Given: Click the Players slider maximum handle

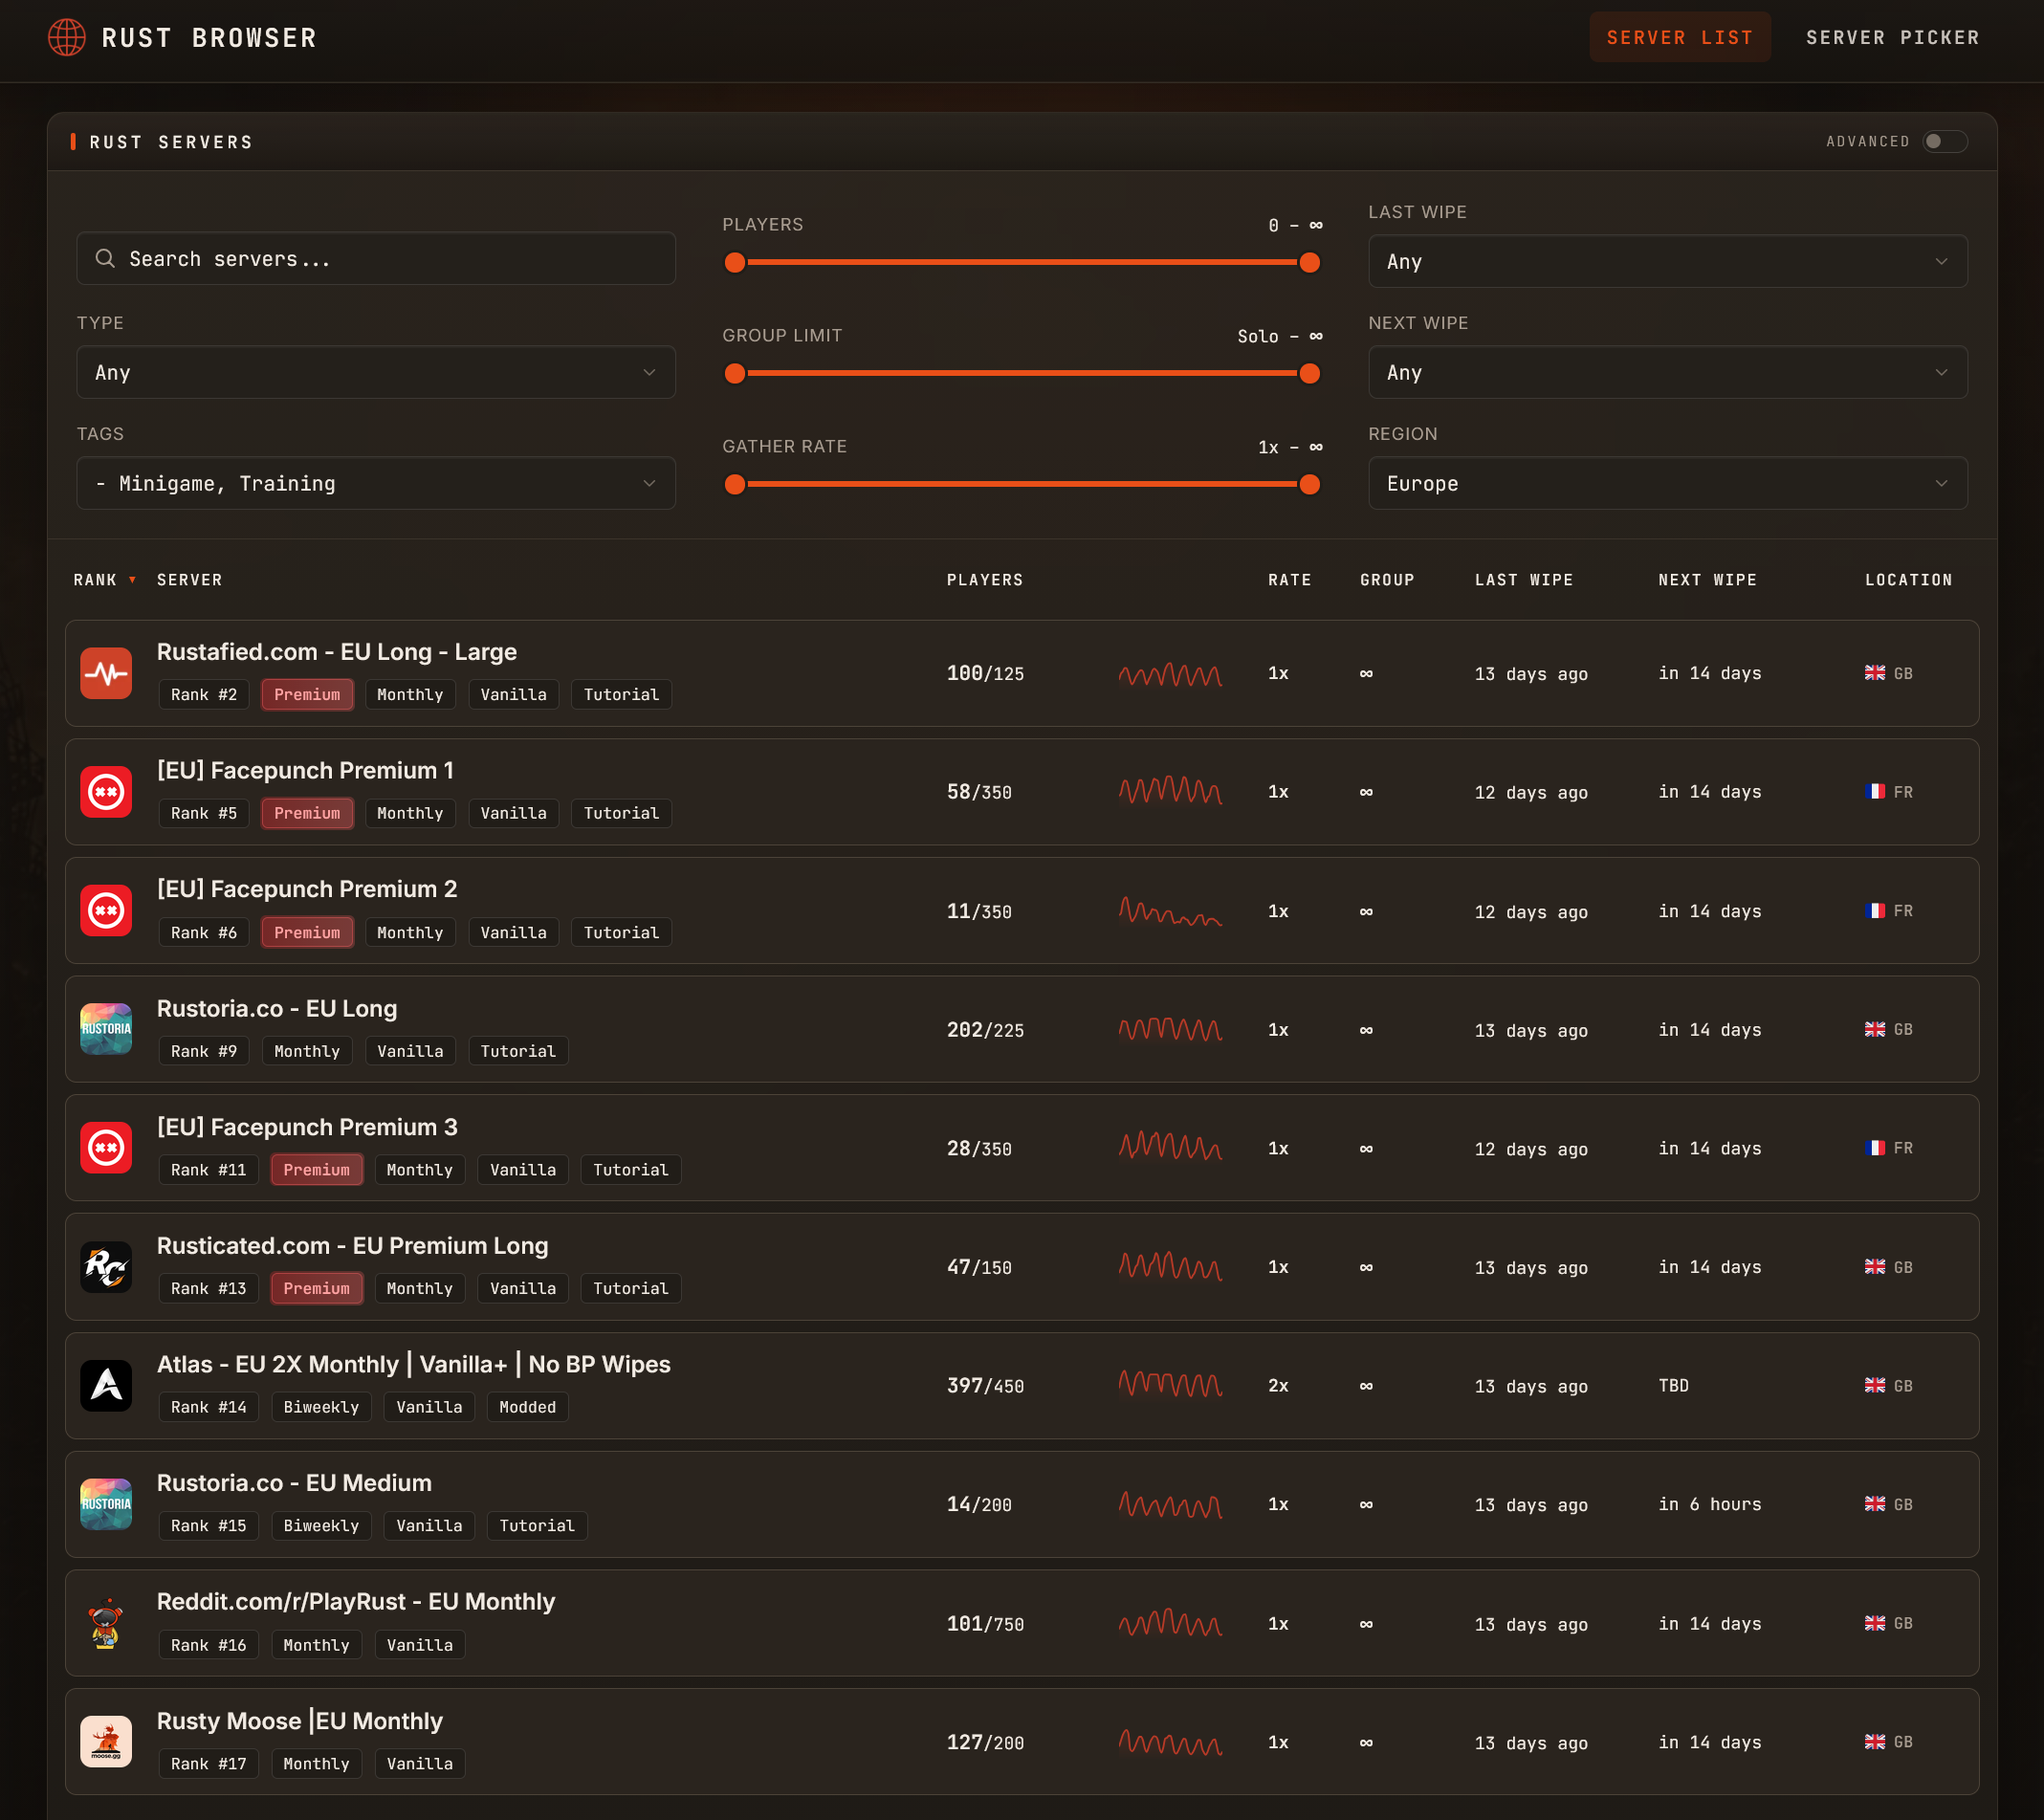Looking at the screenshot, I should click(1310, 263).
